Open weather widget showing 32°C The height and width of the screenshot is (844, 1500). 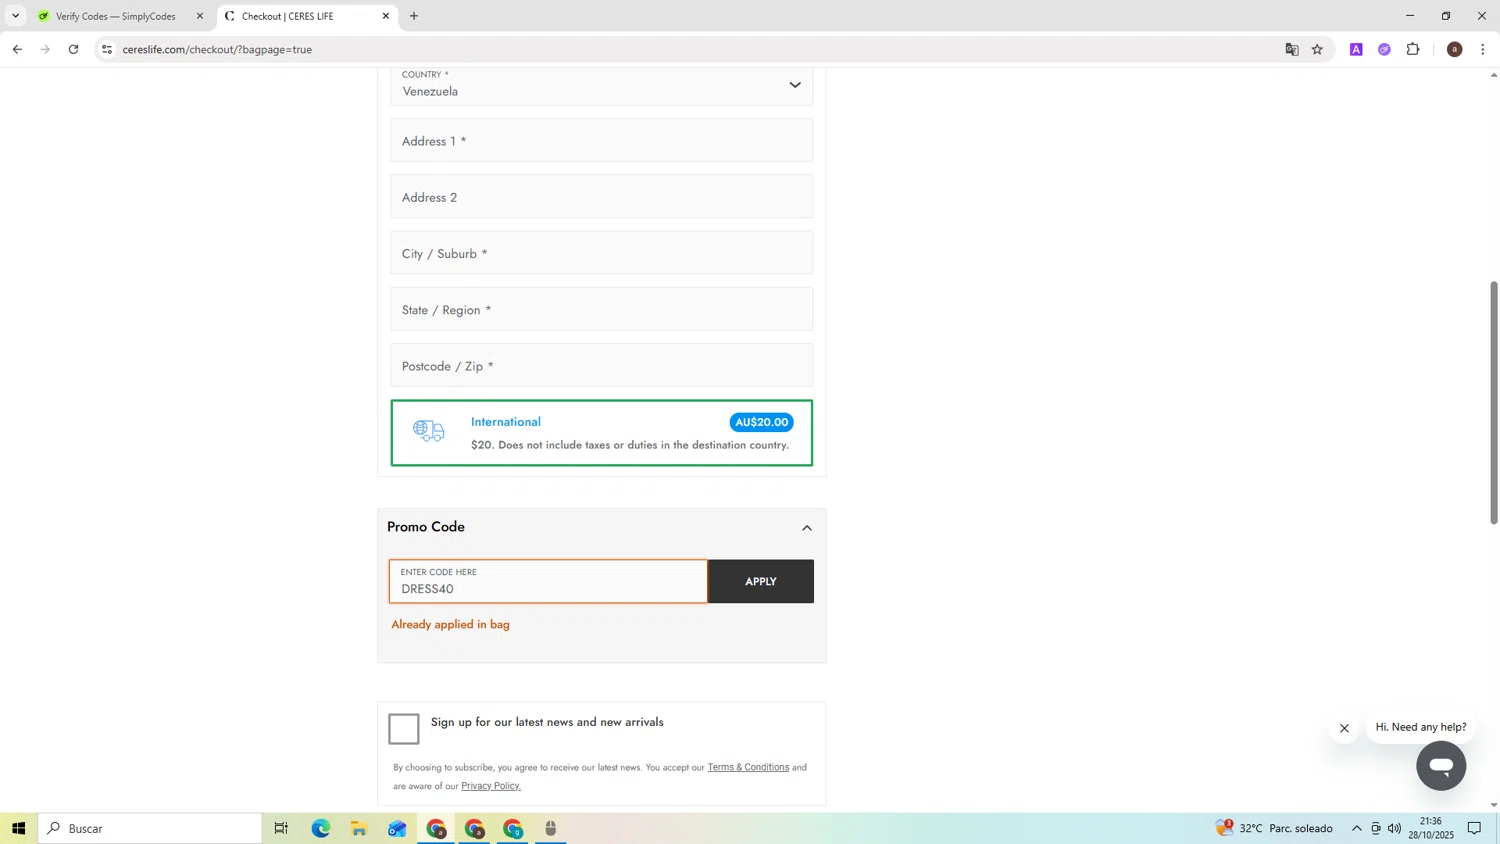coord(1274,828)
